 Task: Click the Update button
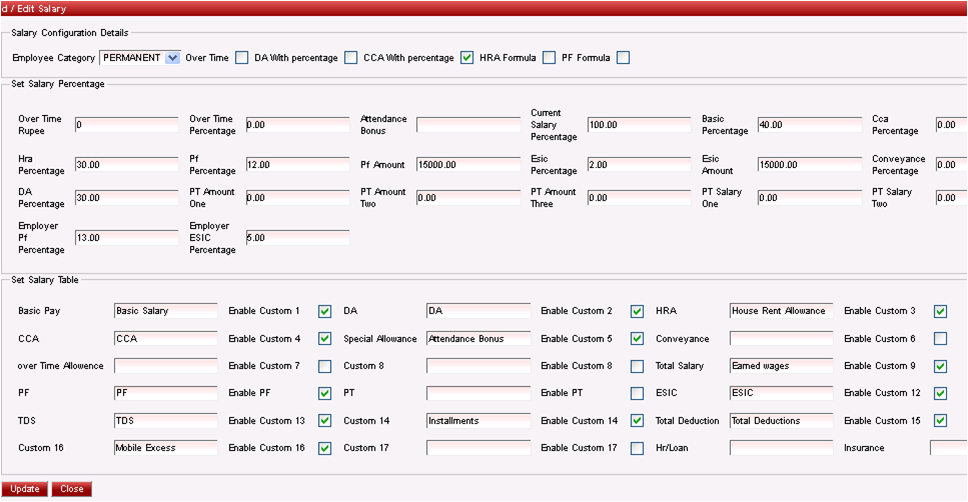25,489
